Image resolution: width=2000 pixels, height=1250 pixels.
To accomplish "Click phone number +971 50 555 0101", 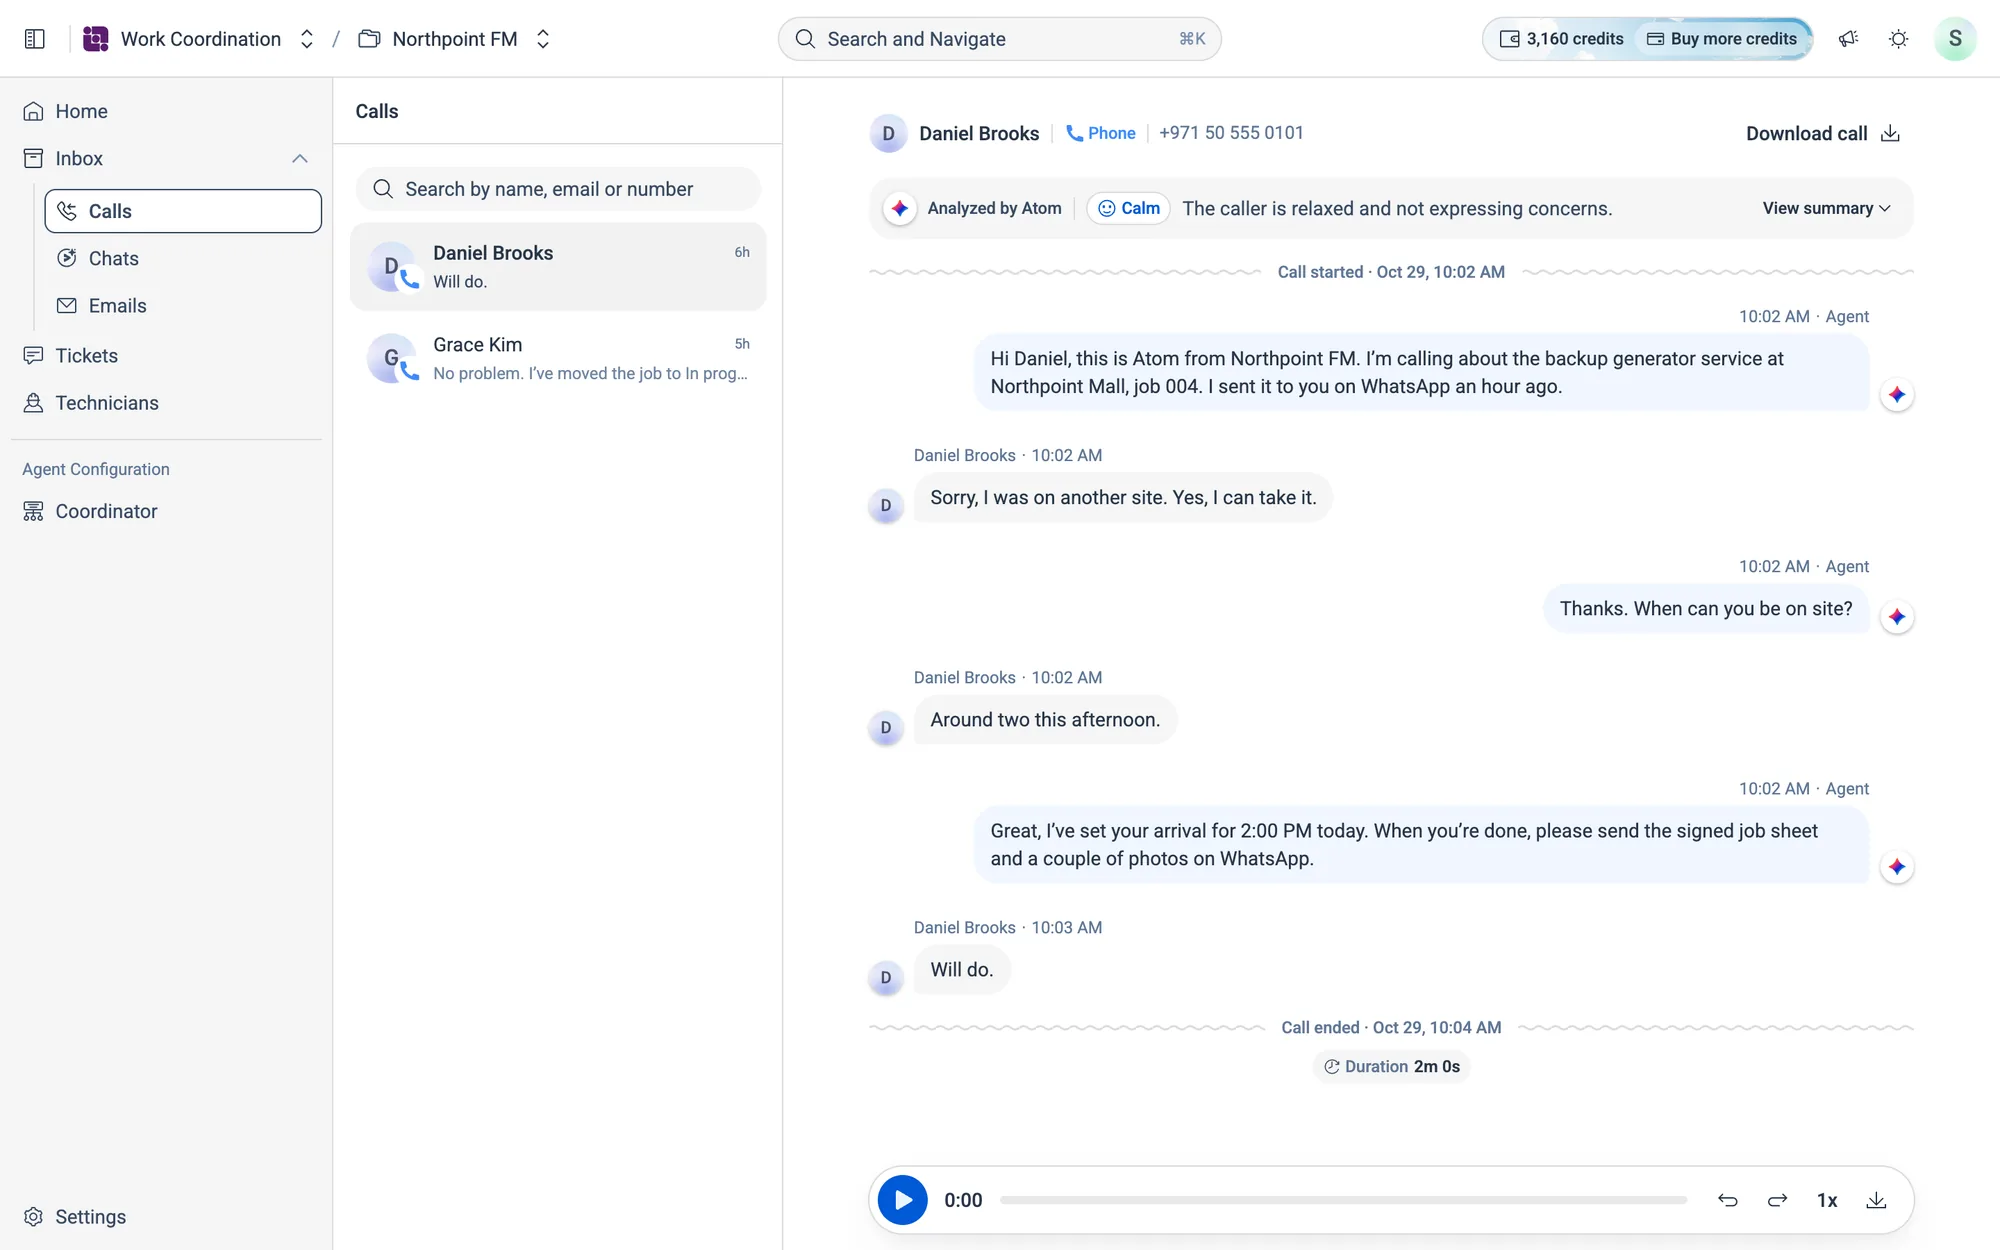I will (x=1231, y=133).
